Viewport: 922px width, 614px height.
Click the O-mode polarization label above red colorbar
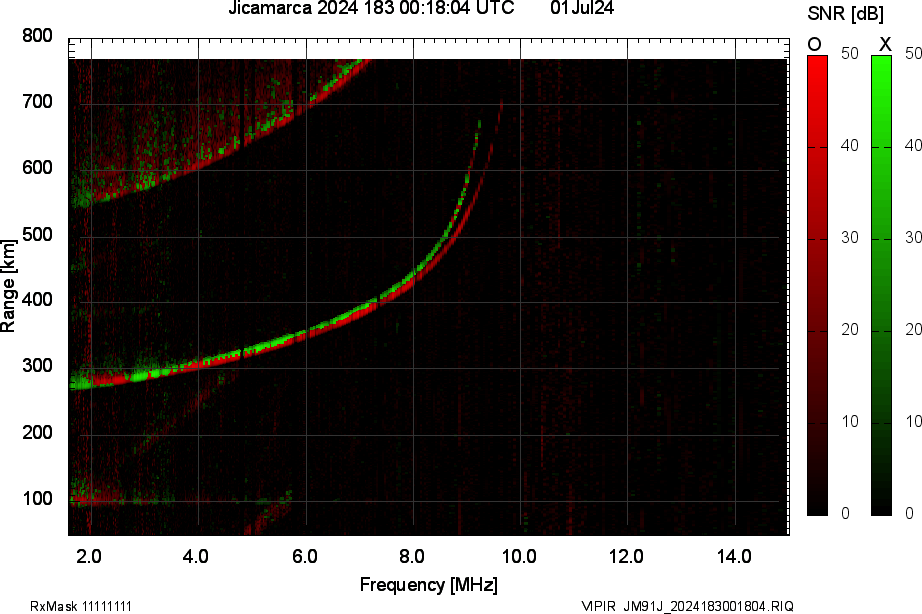coord(813,44)
